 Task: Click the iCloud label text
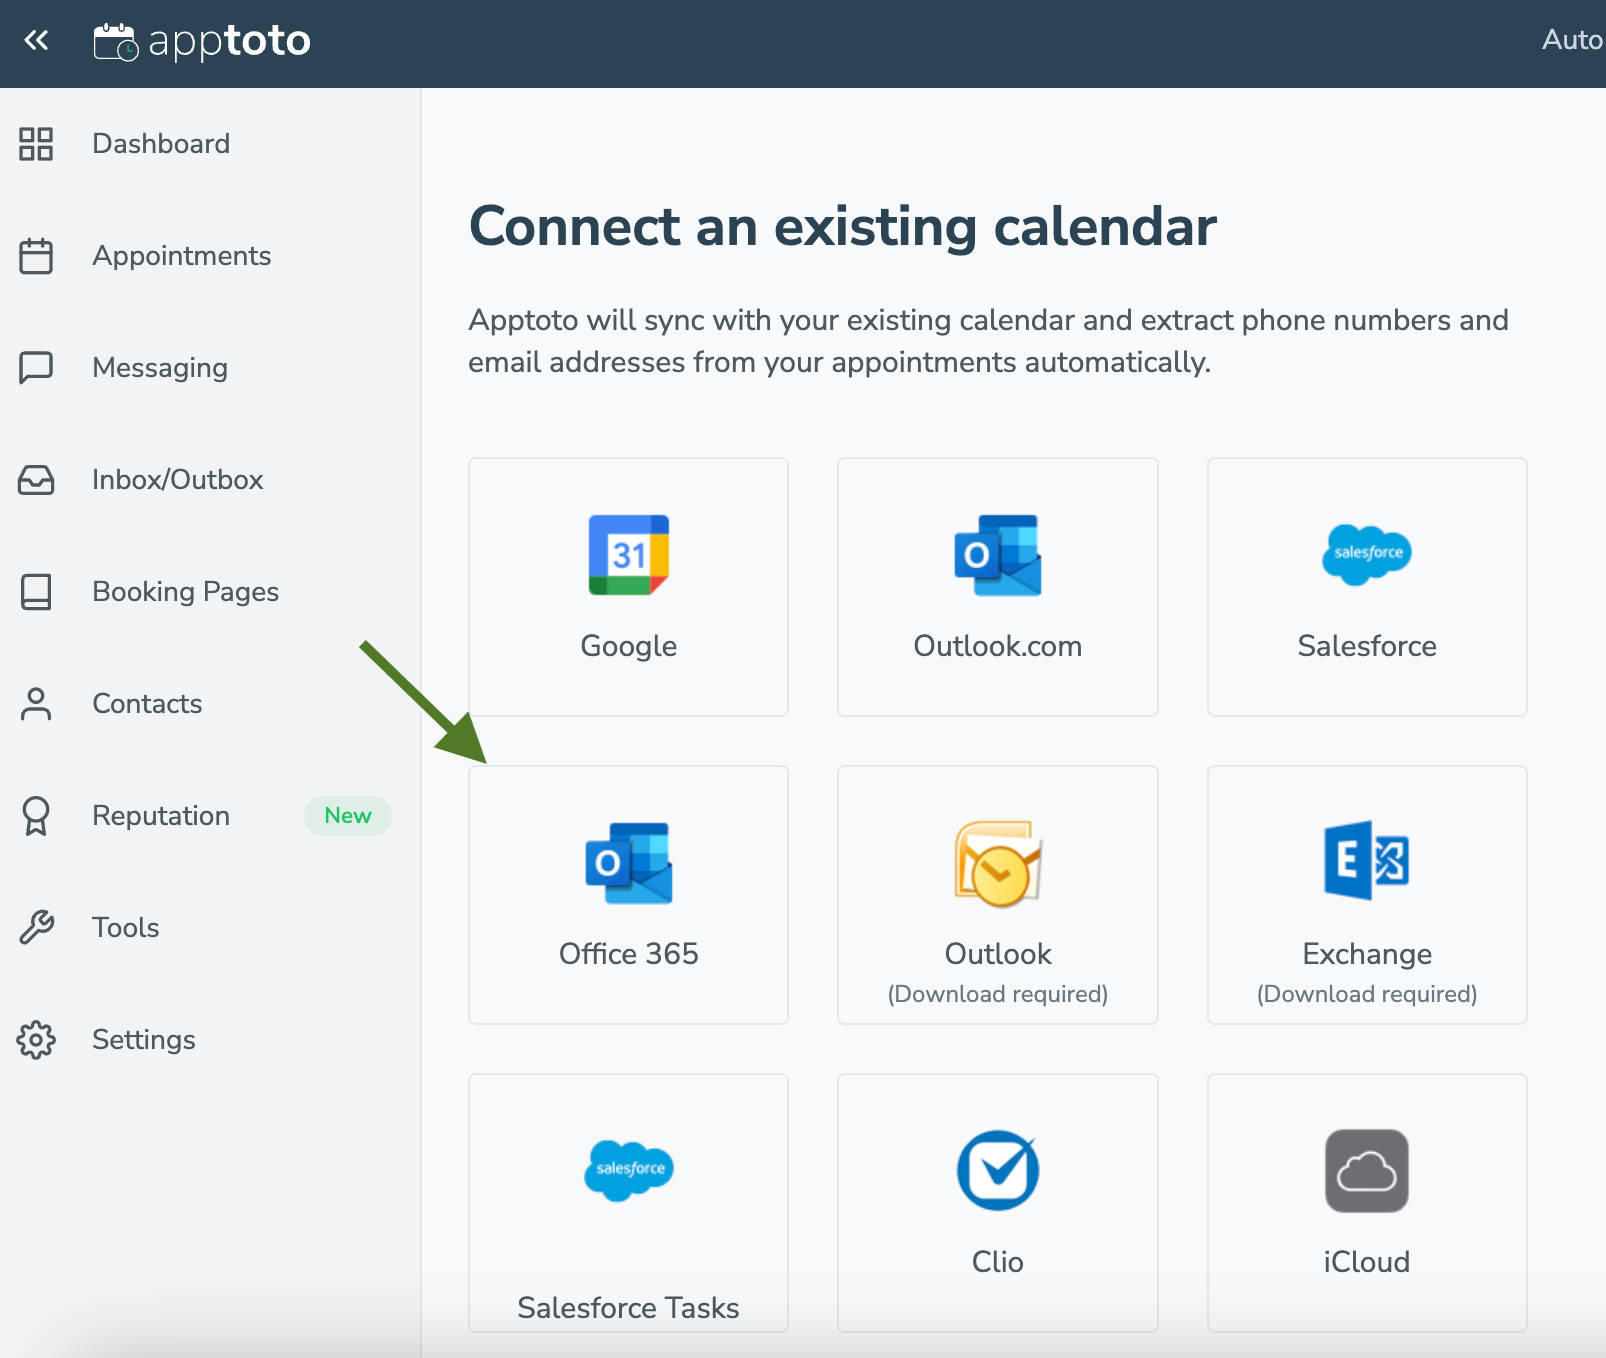click(x=1367, y=1262)
